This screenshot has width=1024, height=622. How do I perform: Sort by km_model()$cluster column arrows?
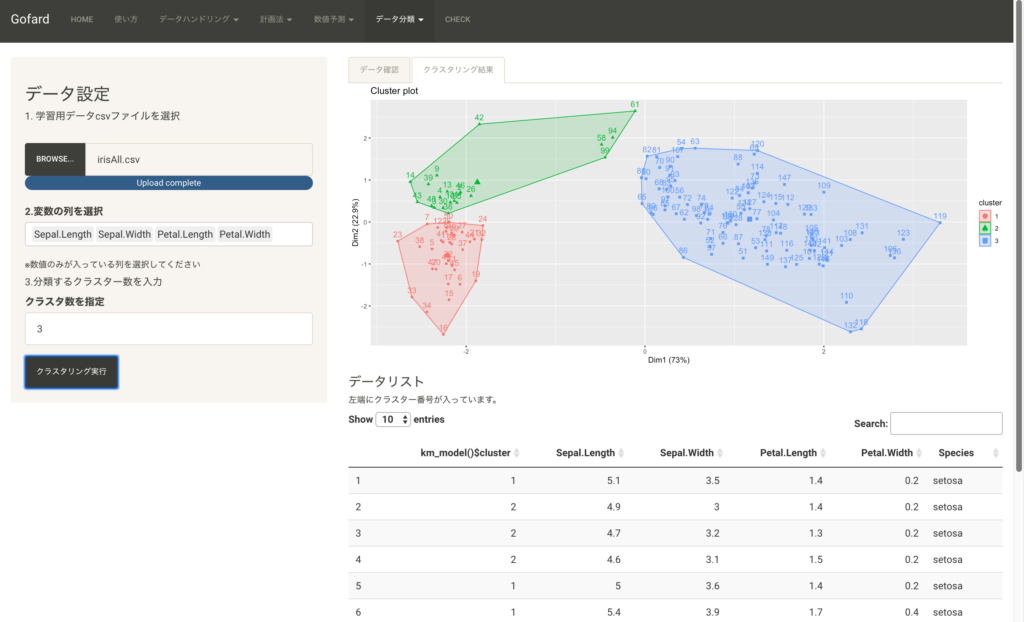[x=517, y=454]
